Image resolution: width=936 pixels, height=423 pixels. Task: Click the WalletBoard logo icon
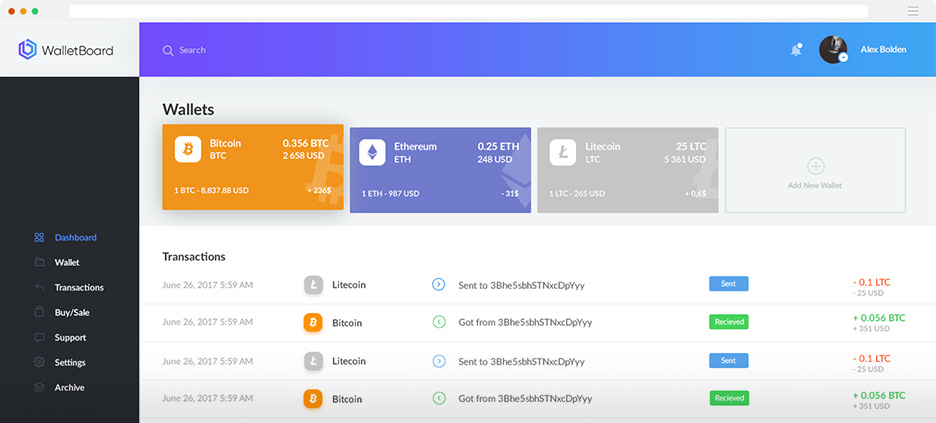[x=27, y=50]
